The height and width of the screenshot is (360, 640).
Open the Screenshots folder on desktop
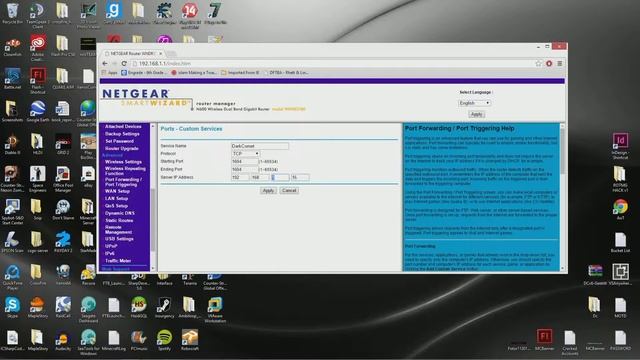(x=12, y=111)
